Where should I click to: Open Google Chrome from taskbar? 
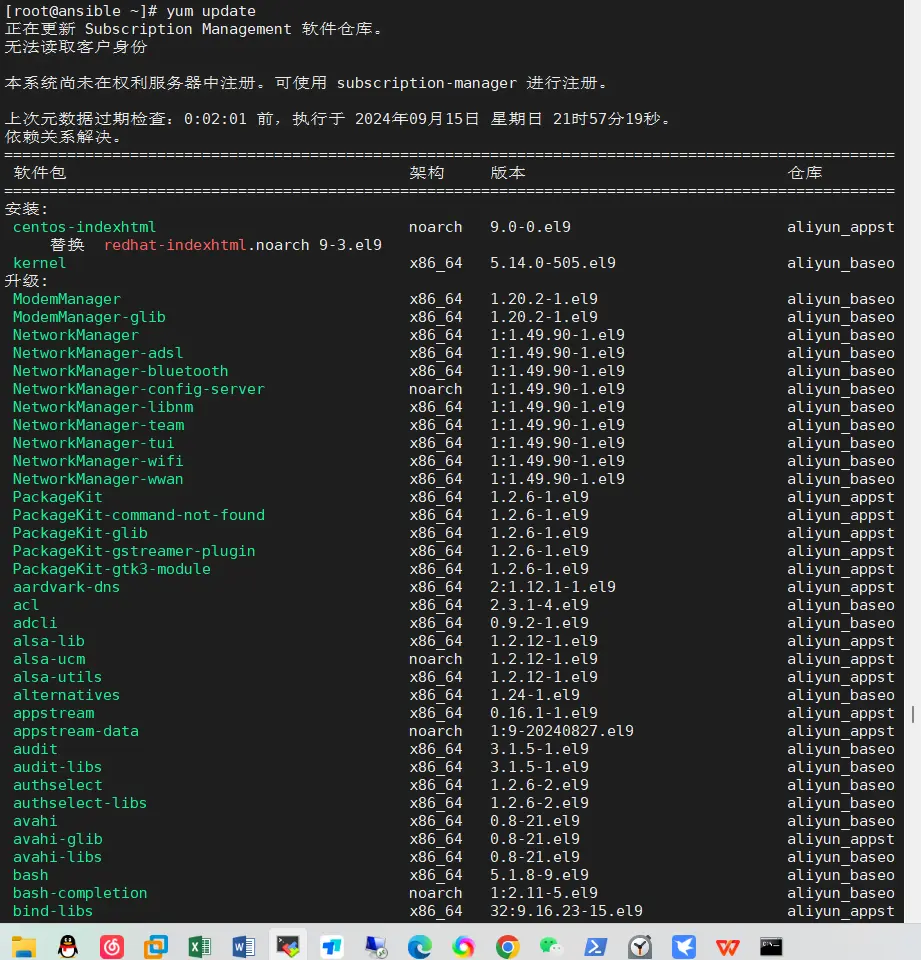click(x=507, y=946)
